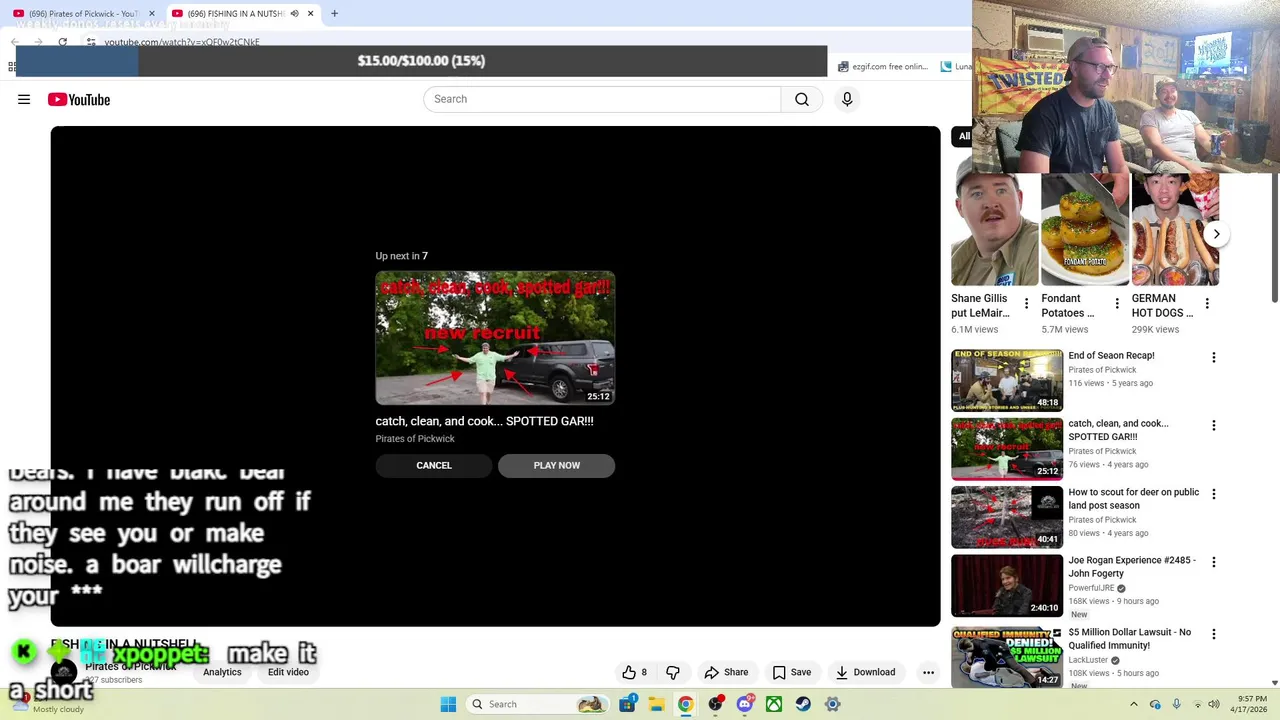Open Shane Gillis short thumbnail
Viewport: 1280px width, 720px height.
995,230
